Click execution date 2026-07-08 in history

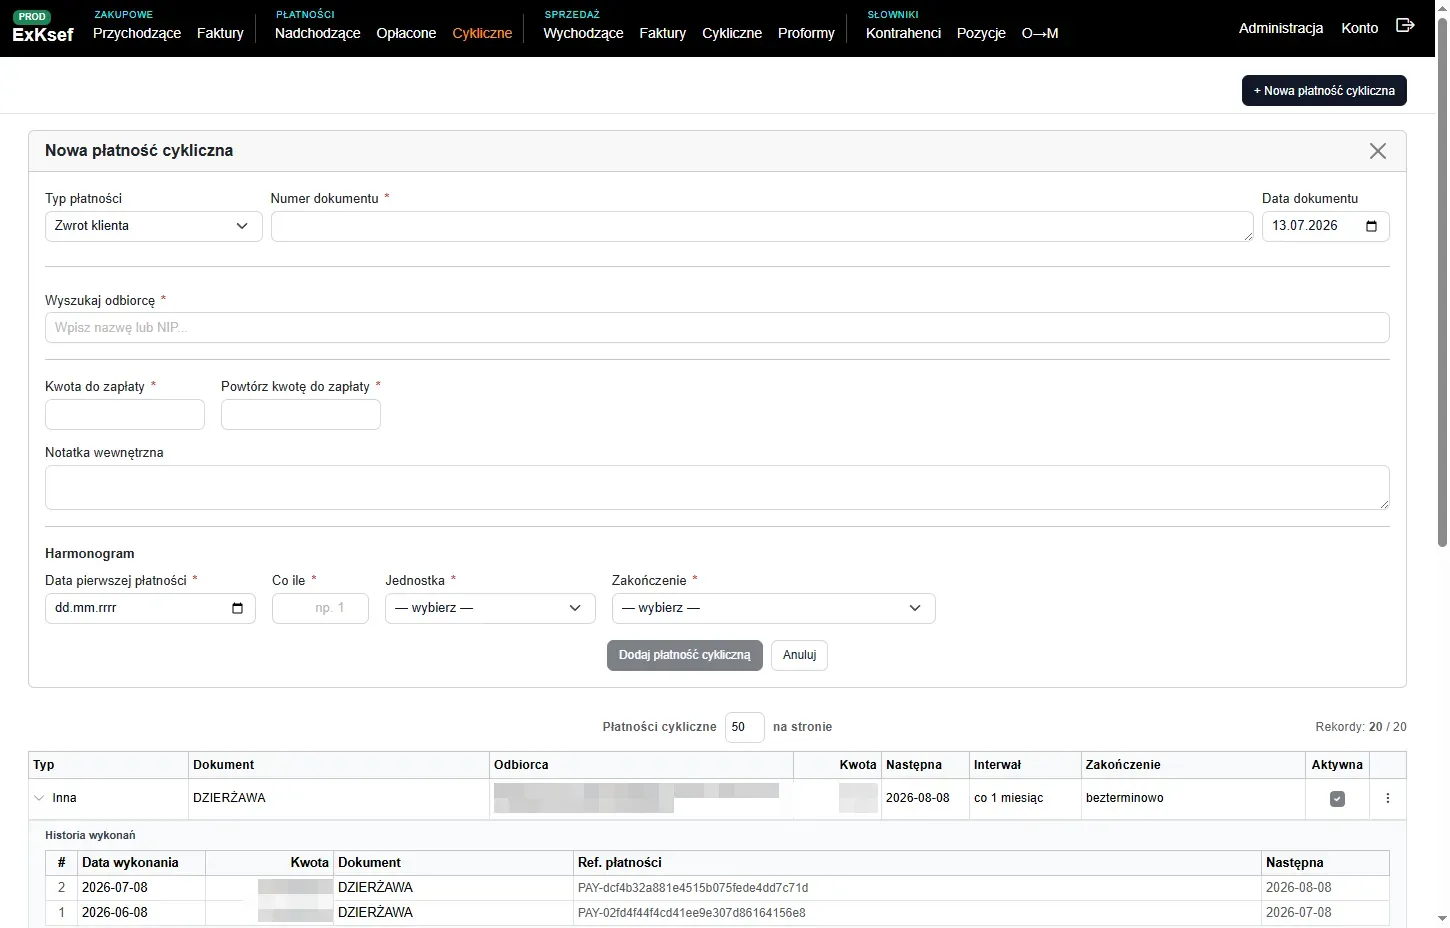[x=115, y=888]
